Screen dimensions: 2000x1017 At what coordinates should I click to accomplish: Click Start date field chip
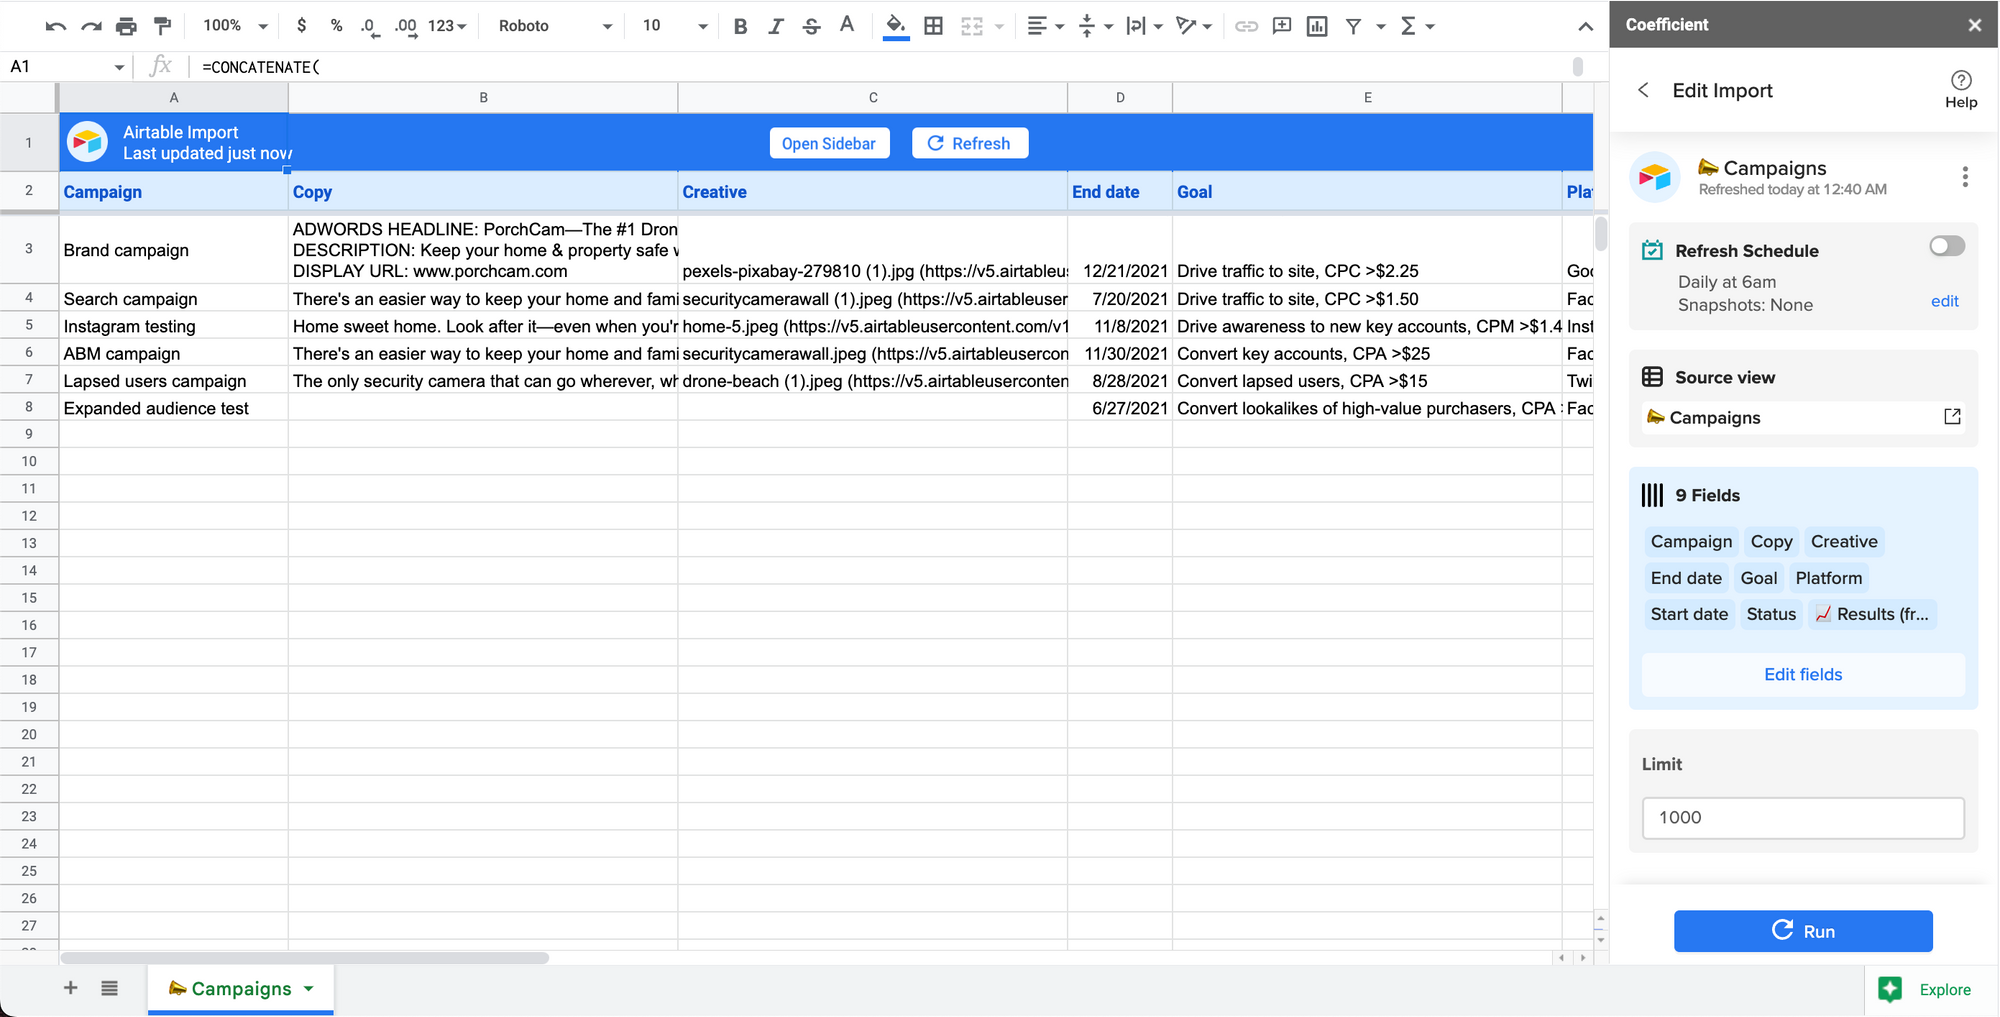tap(1689, 614)
